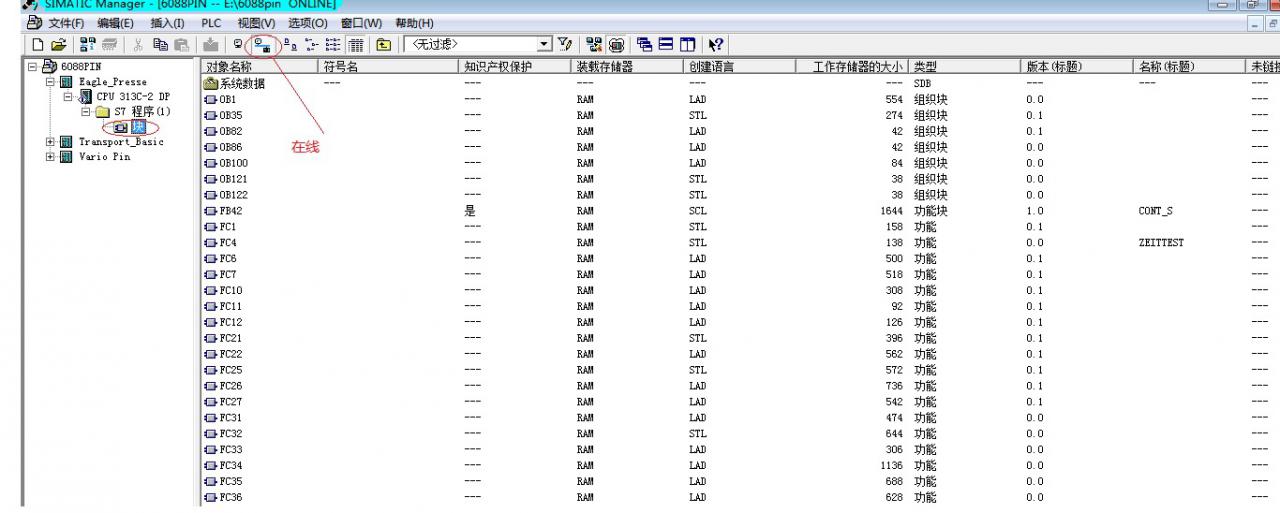The image size is (1280, 513).
Task: Select block OB35 in the list
Action: [x=225, y=116]
